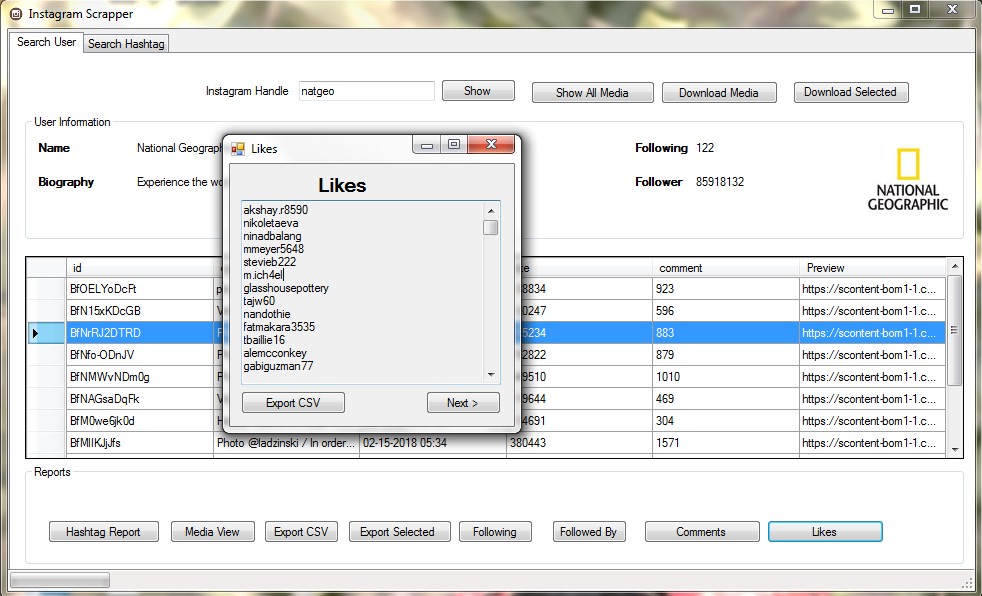Click the Instagram Handle input field
The image size is (982, 596).
[x=366, y=91]
